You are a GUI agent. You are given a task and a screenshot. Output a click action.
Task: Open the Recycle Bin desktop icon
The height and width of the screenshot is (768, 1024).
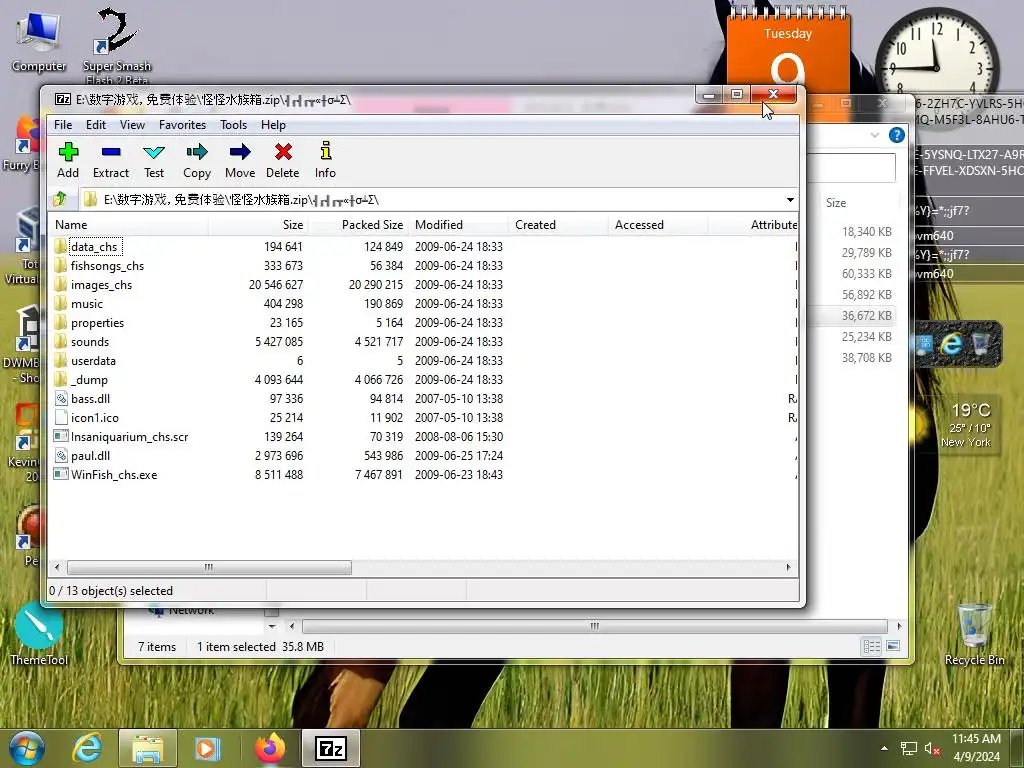click(974, 635)
